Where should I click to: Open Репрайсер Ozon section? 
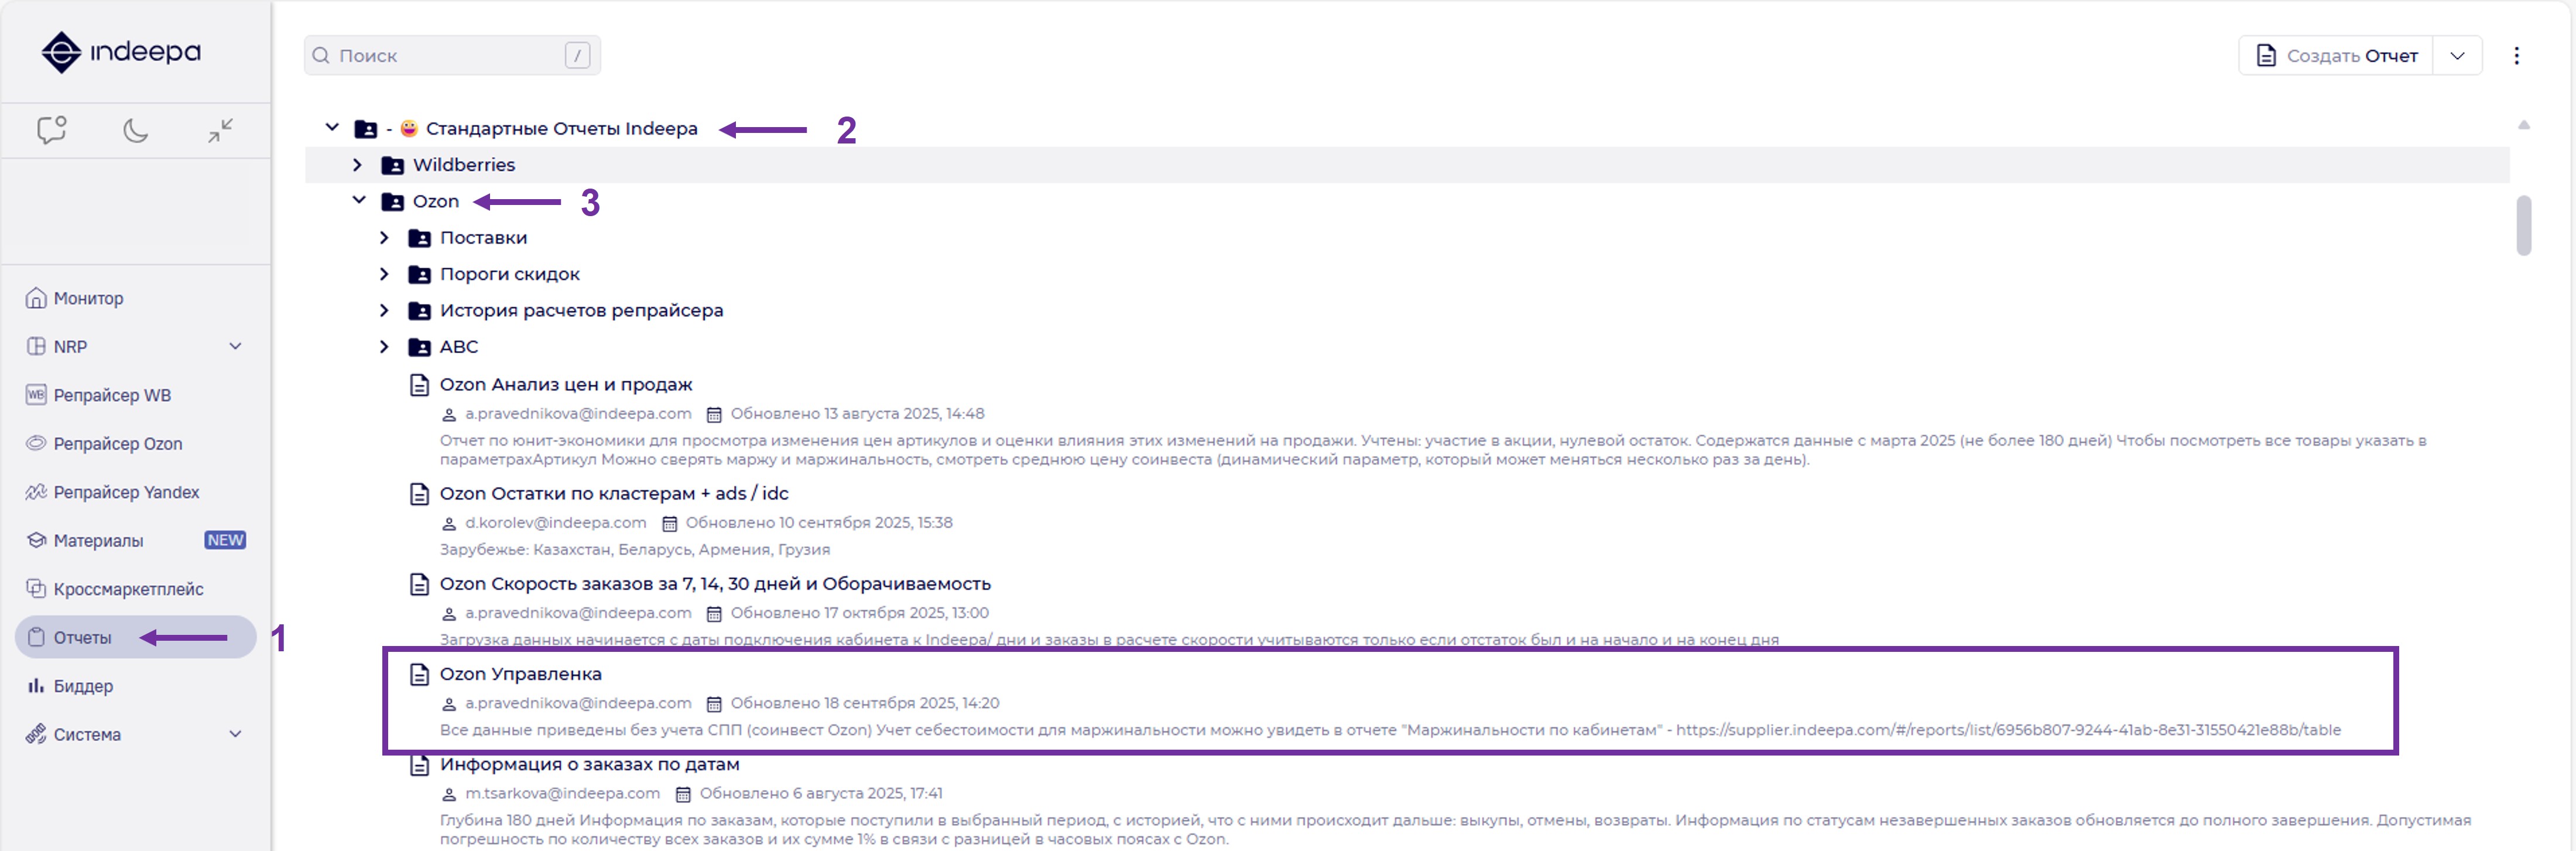(117, 443)
